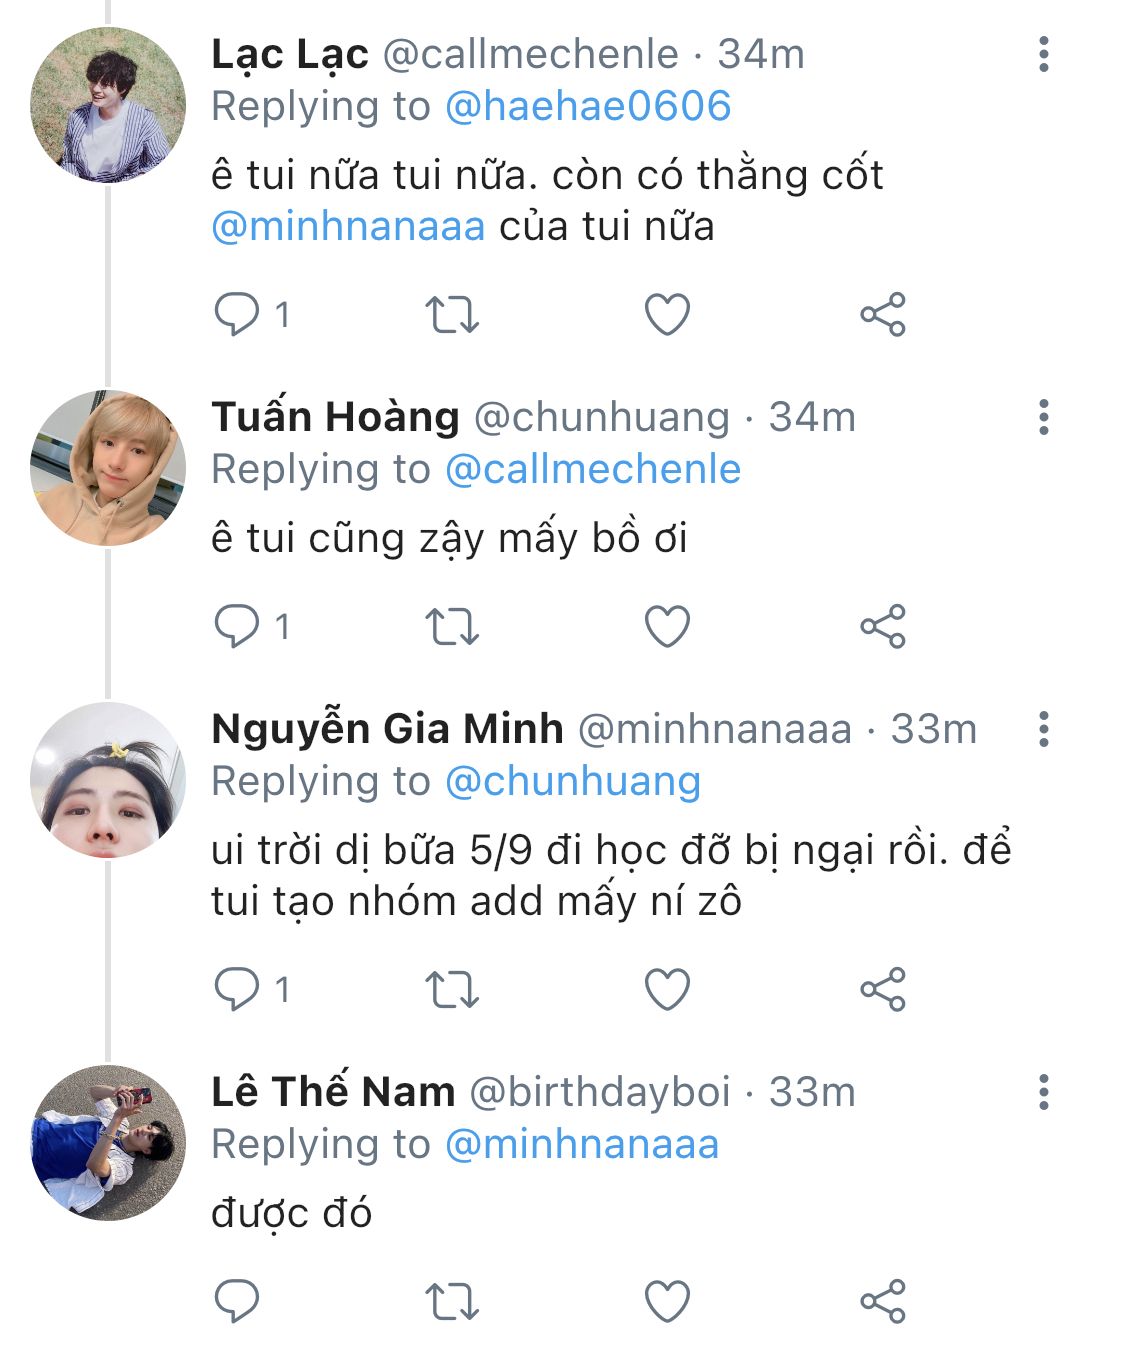Share Lạc Lạc's tweet

(882, 314)
